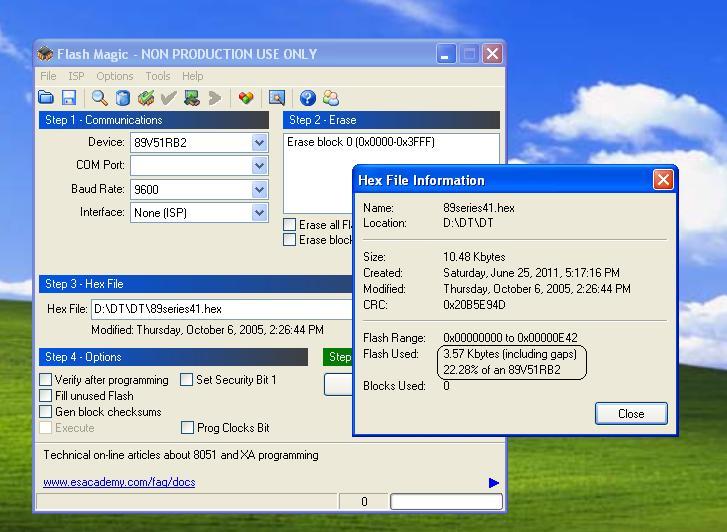Click the two-people community toolbar icon

tap(331, 98)
